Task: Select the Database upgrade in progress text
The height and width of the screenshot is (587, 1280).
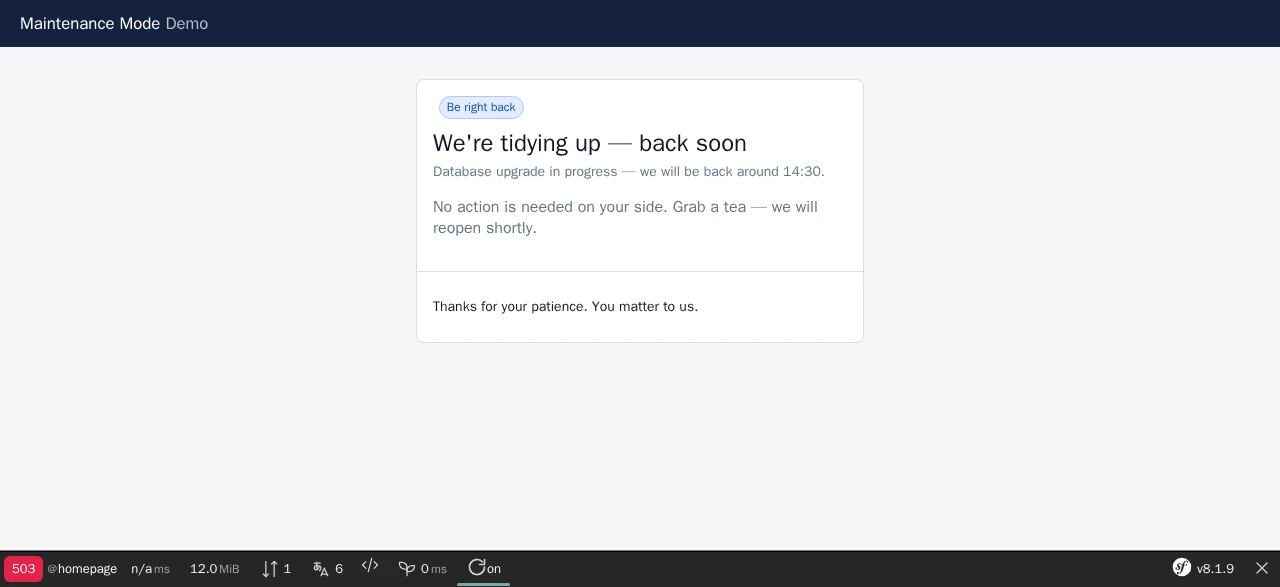Action: (629, 172)
